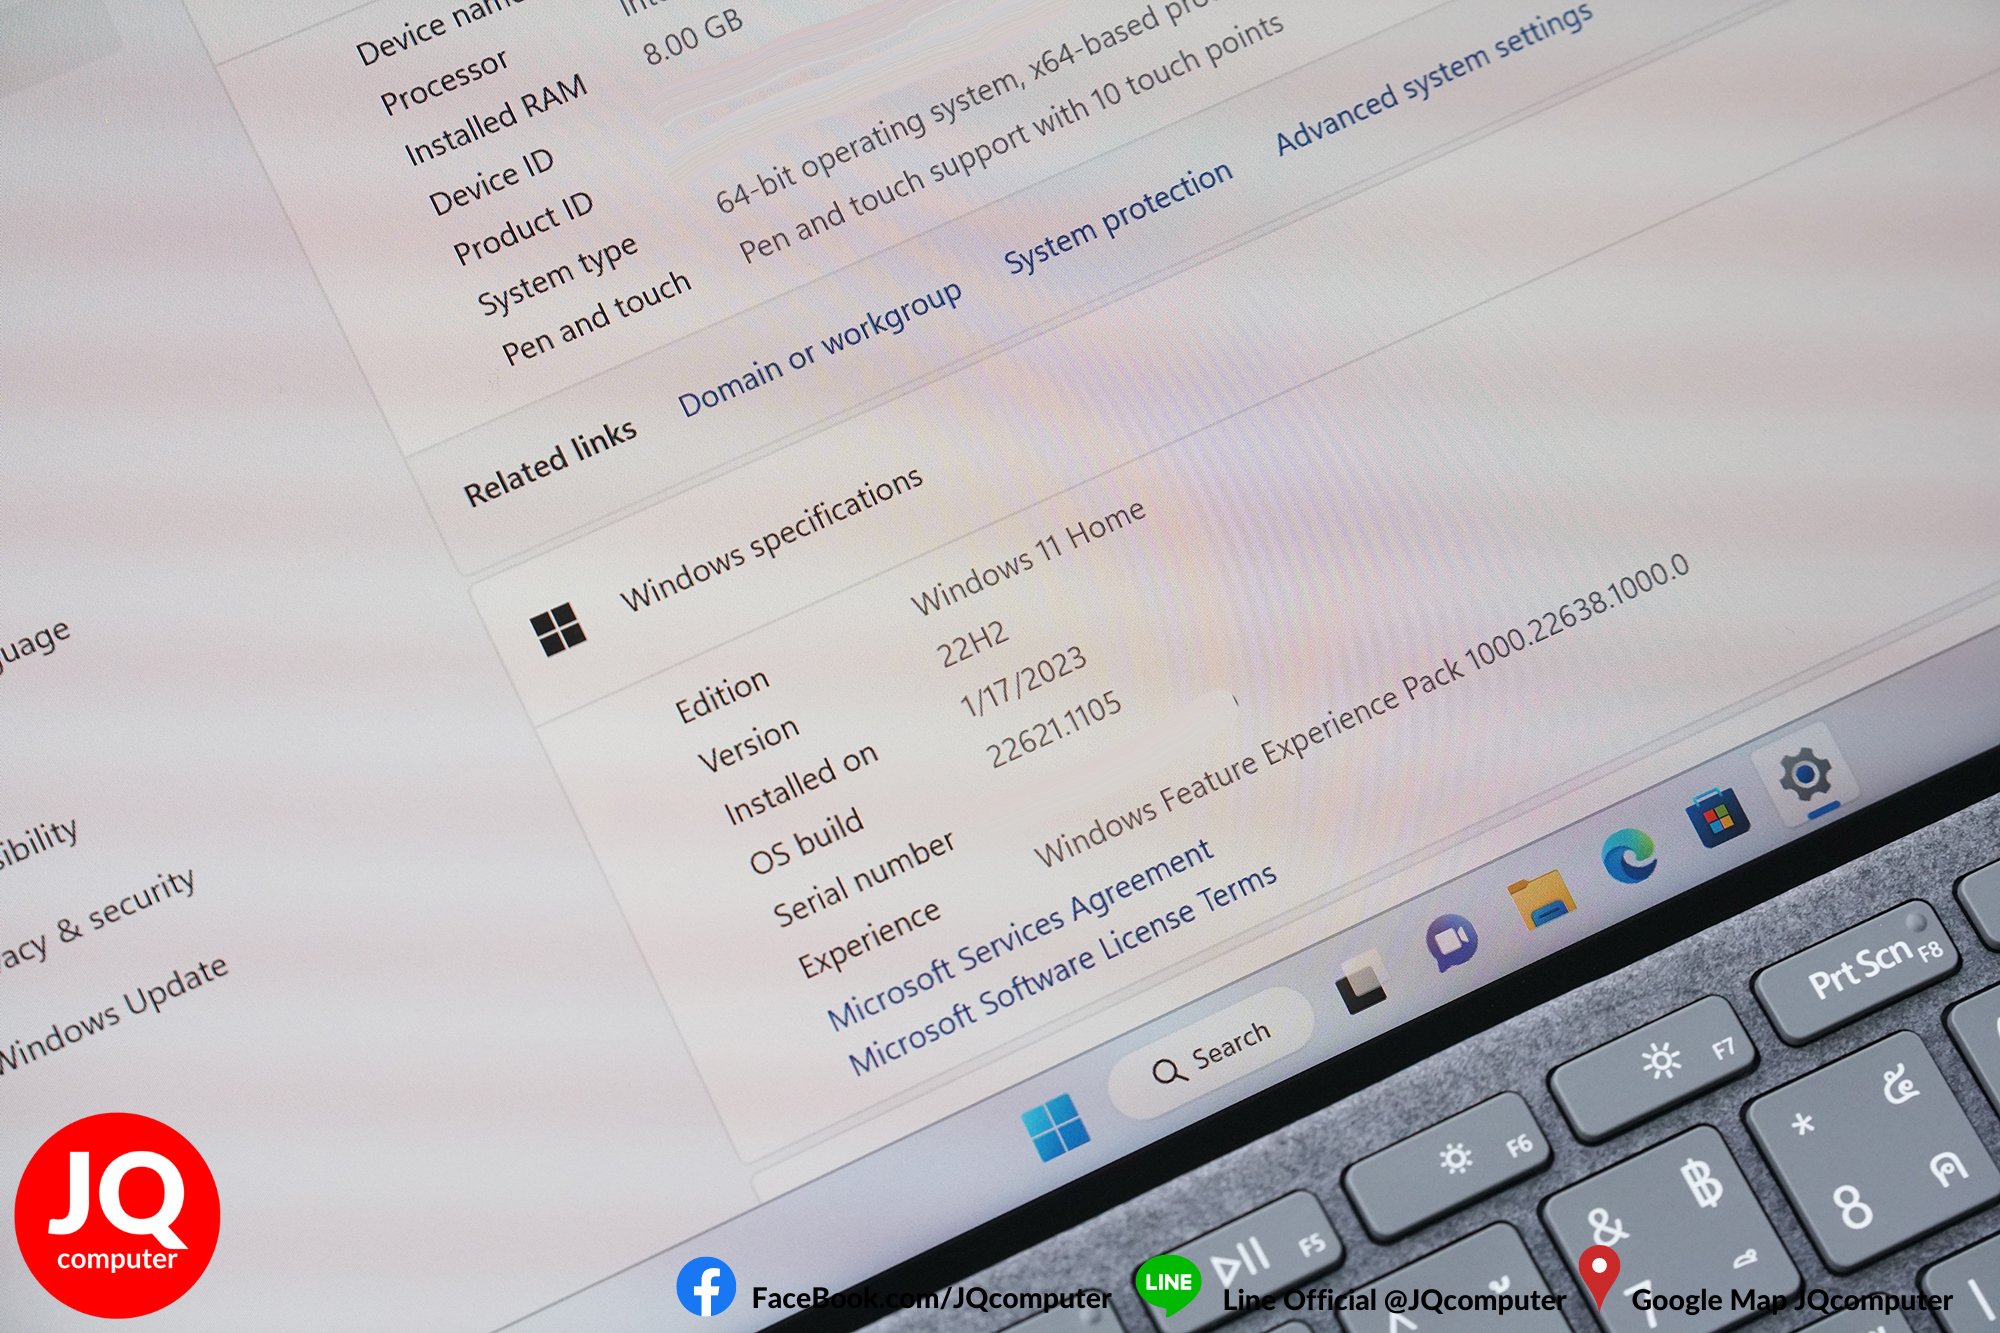The height and width of the screenshot is (1333, 2000).
Task: Open the System protection link
Action: click(x=1118, y=217)
